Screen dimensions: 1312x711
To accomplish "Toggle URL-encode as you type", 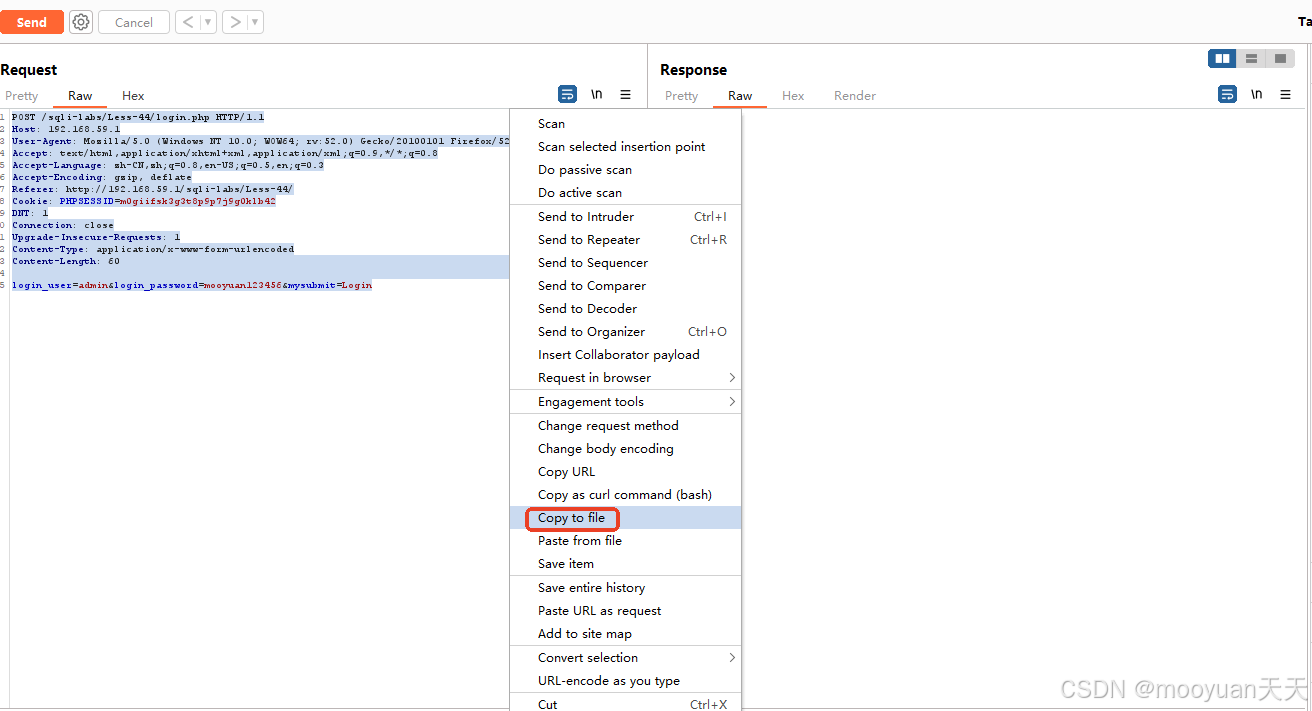I will pyautogui.click(x=625, y=681).
